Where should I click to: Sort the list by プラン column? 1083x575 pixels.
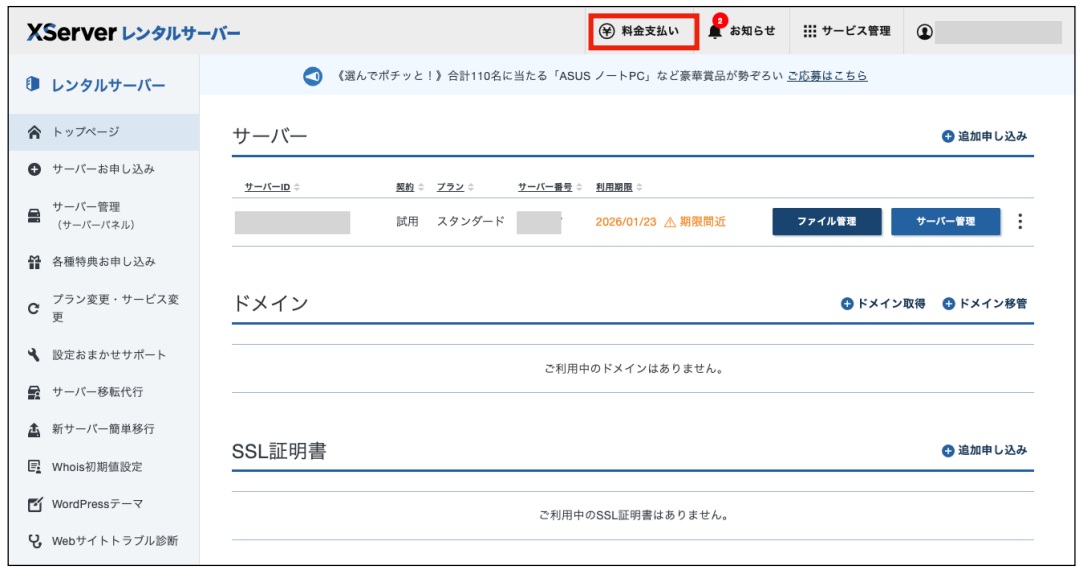click(x=455, y=187)
